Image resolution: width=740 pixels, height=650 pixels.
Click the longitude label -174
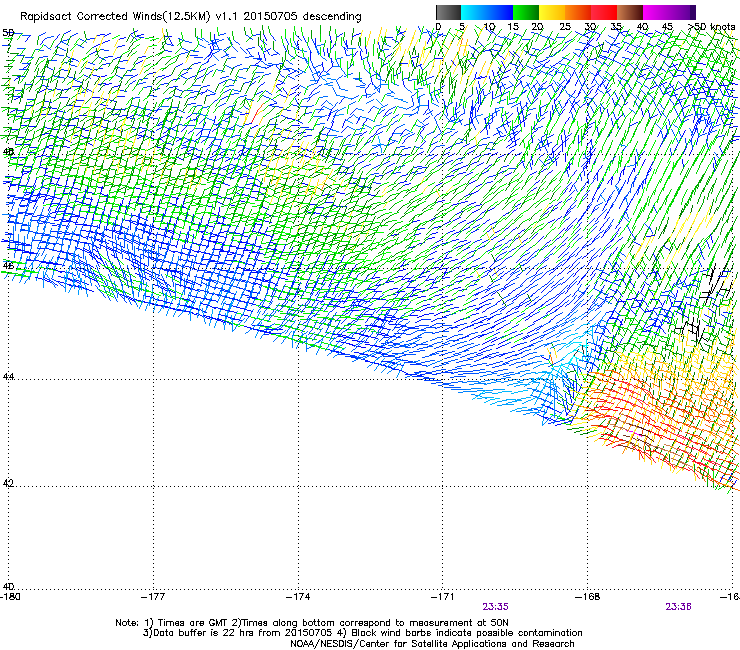[298, 597]
